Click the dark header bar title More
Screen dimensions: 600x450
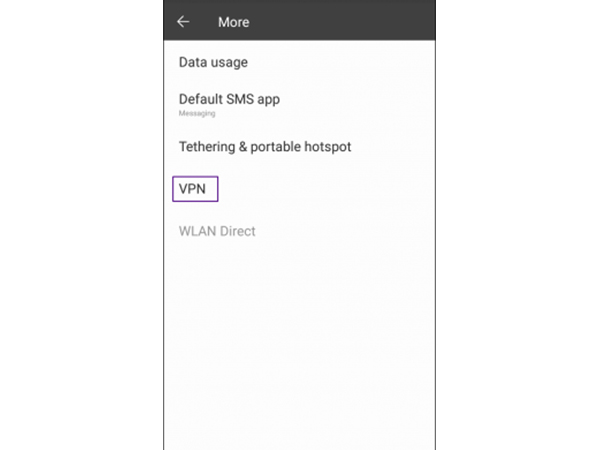point(233,22)
